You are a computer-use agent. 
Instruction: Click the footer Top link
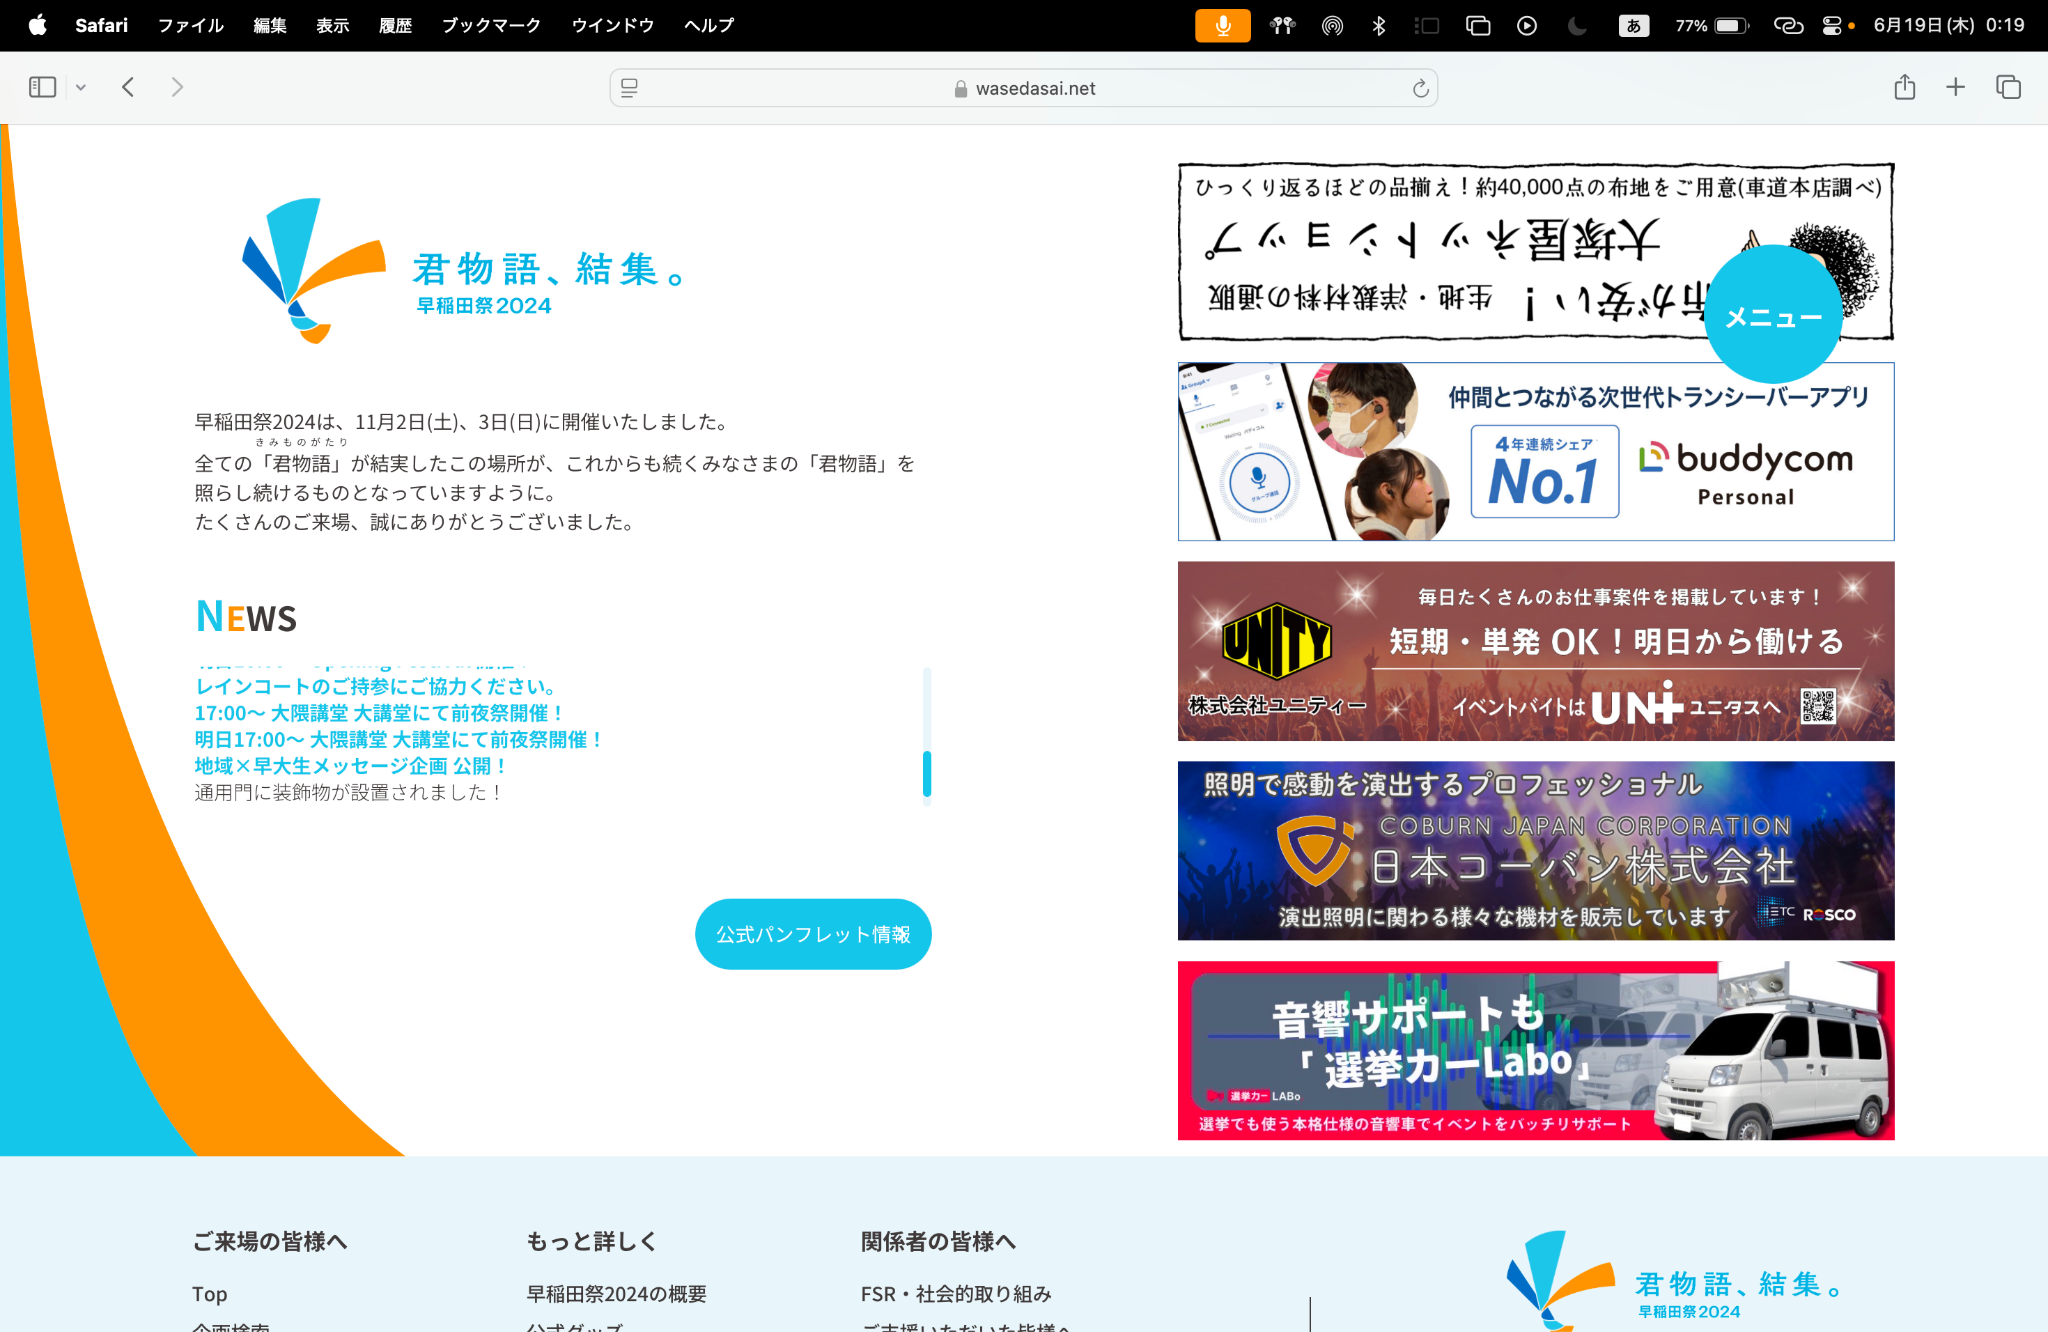coord(210,1294)
